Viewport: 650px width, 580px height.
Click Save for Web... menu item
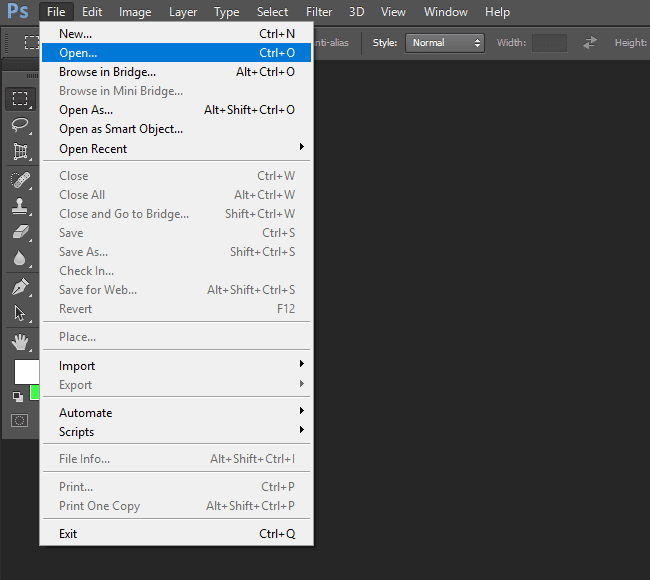[x=176, y=290]
